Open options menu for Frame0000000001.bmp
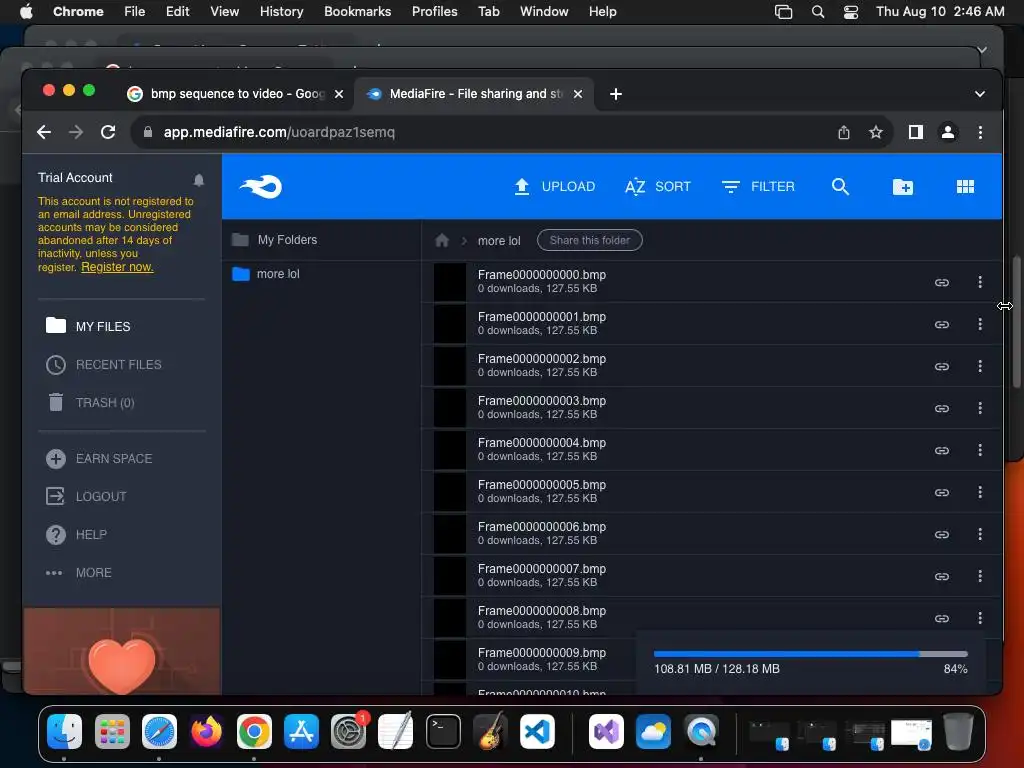1024x768 pixels. (x=980, y=324)
